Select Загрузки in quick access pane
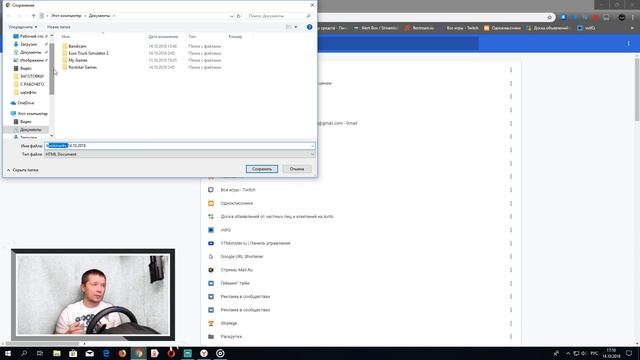The width and height of the screenshot is (640, 360). [x=28, y=44]
